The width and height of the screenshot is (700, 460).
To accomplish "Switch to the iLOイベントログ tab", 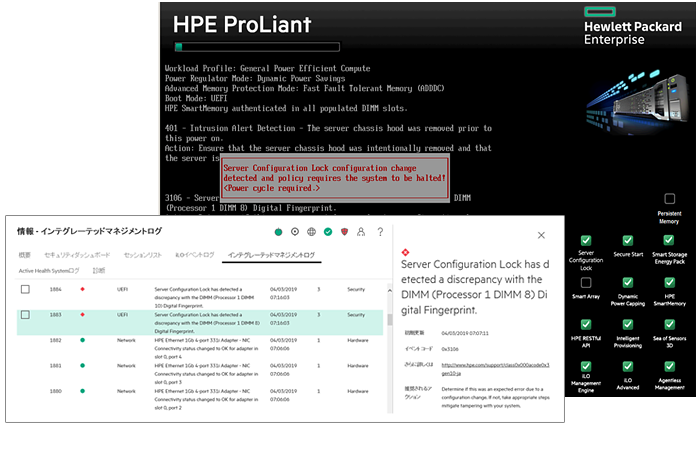I will pyautogui.click(x=195, y=255).
